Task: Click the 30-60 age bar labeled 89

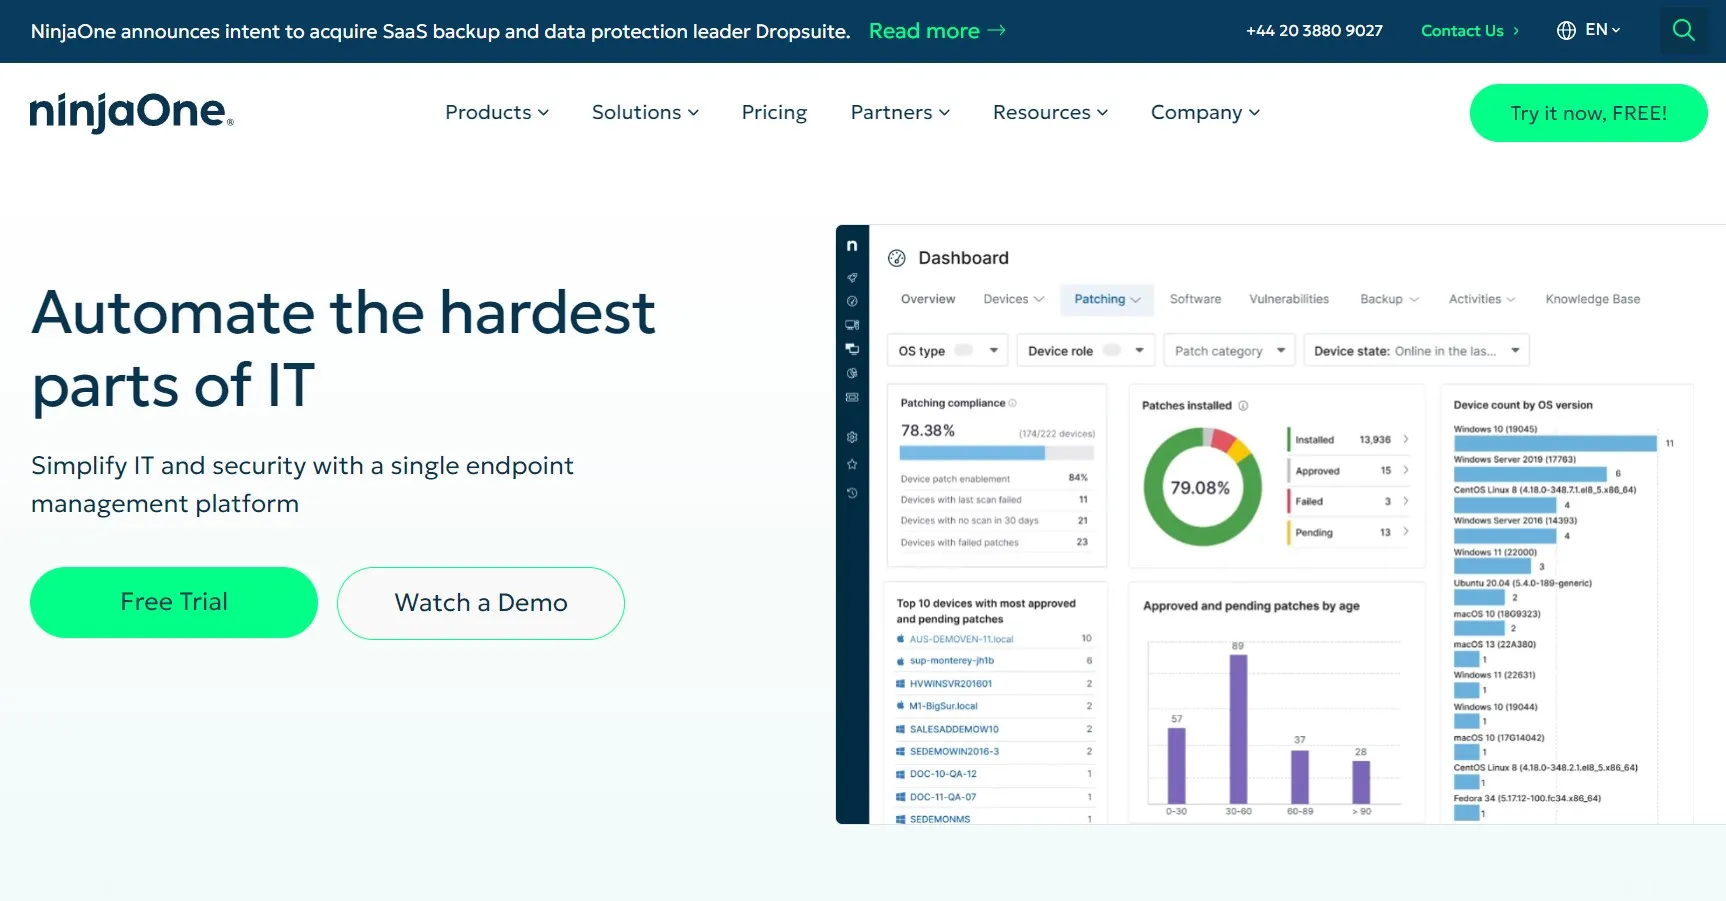Action: point(1238,729)
